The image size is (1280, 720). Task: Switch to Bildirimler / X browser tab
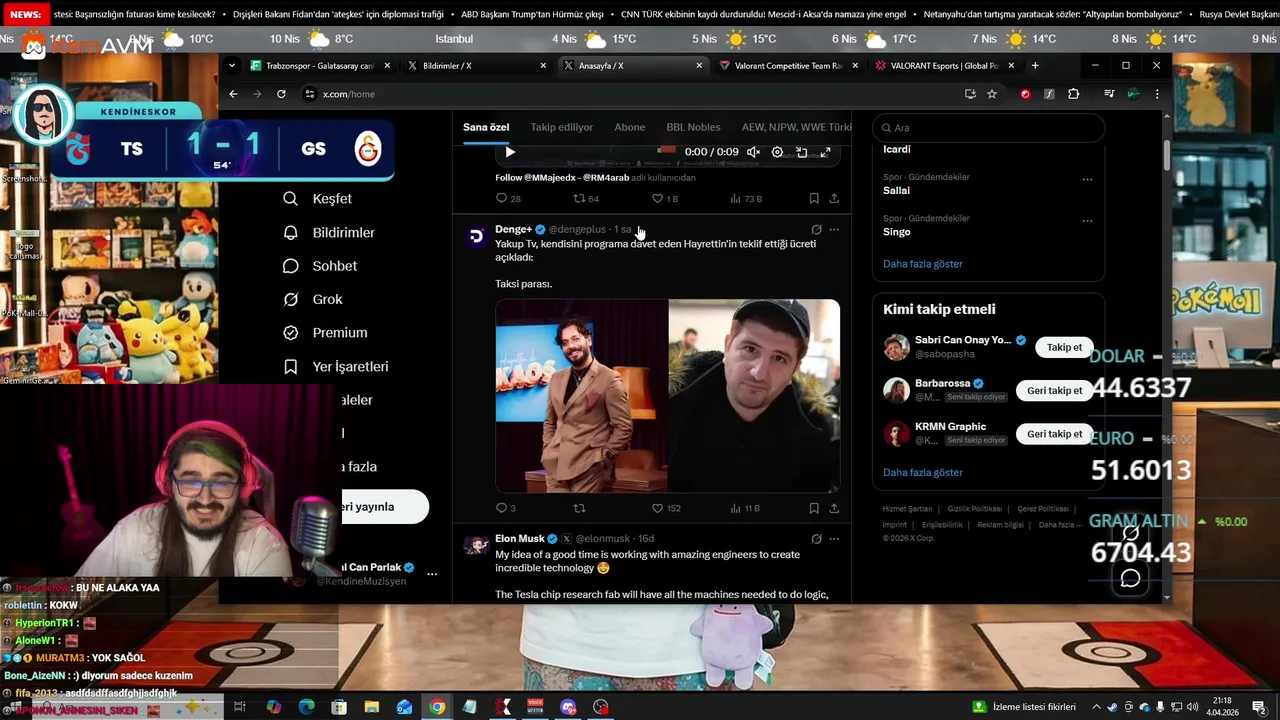coord(477,65)
